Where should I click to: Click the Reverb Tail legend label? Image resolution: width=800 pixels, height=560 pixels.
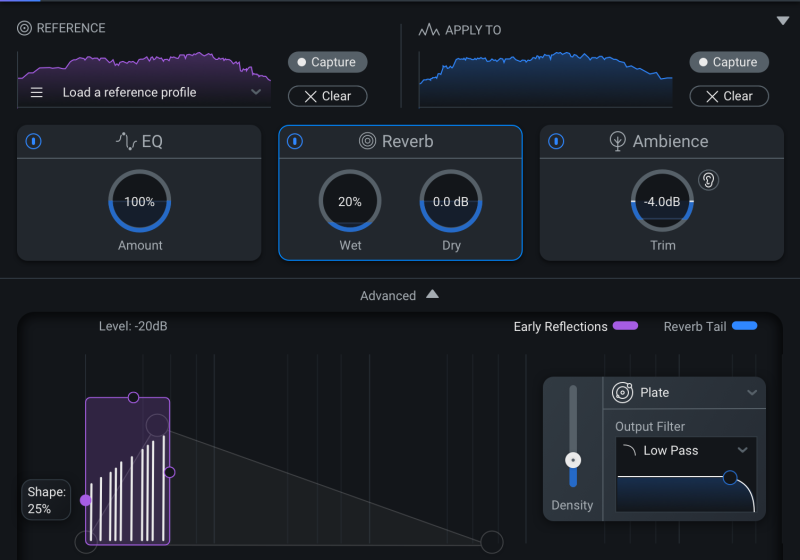695,326
